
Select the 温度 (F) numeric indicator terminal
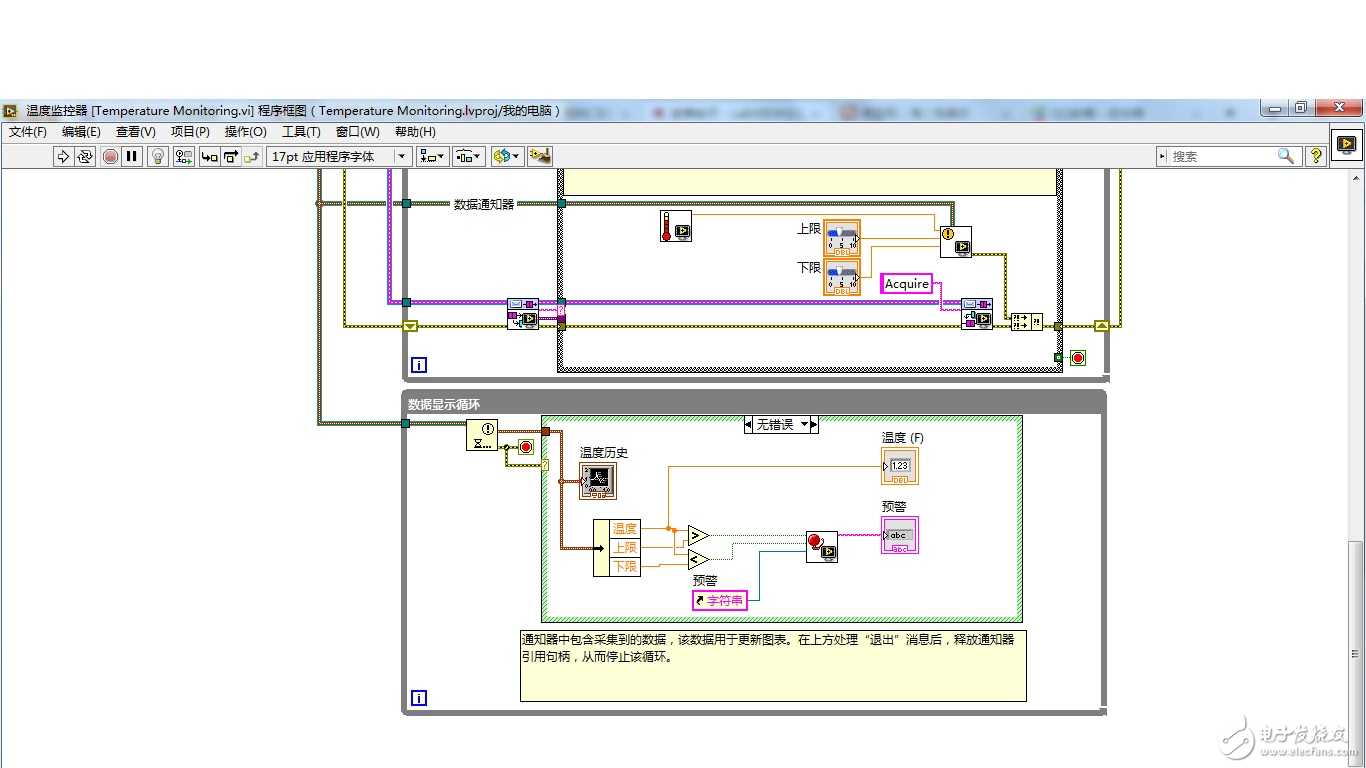coord(900,466)
